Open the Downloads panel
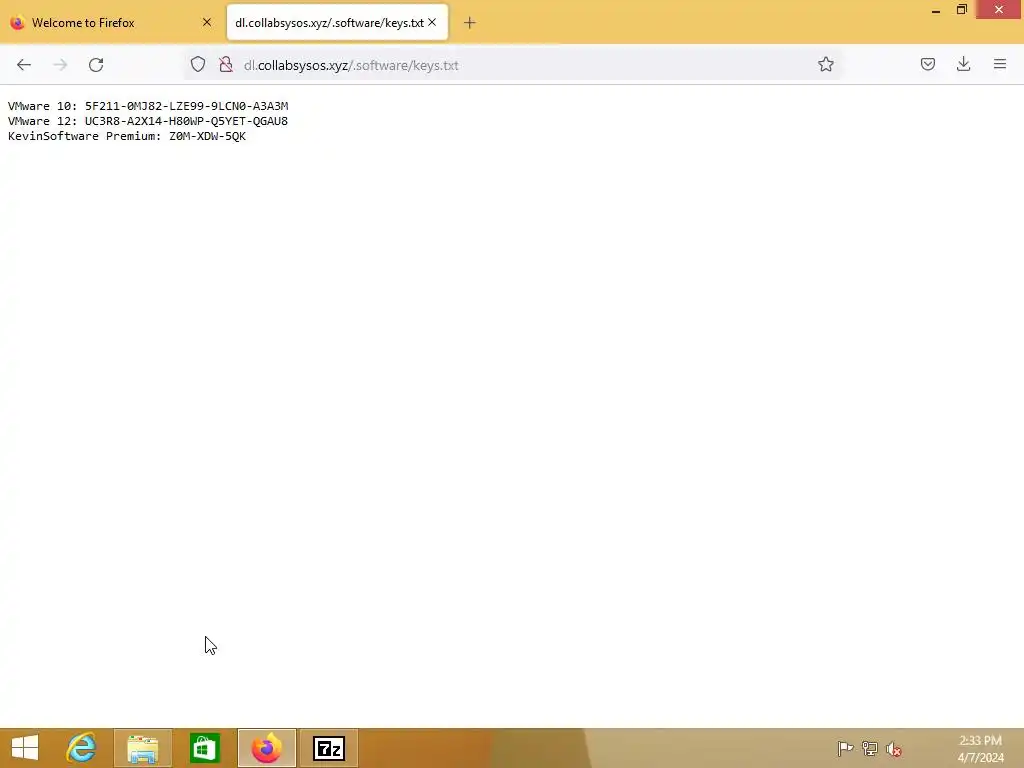 pyautogui.click(x=963, y=64)
